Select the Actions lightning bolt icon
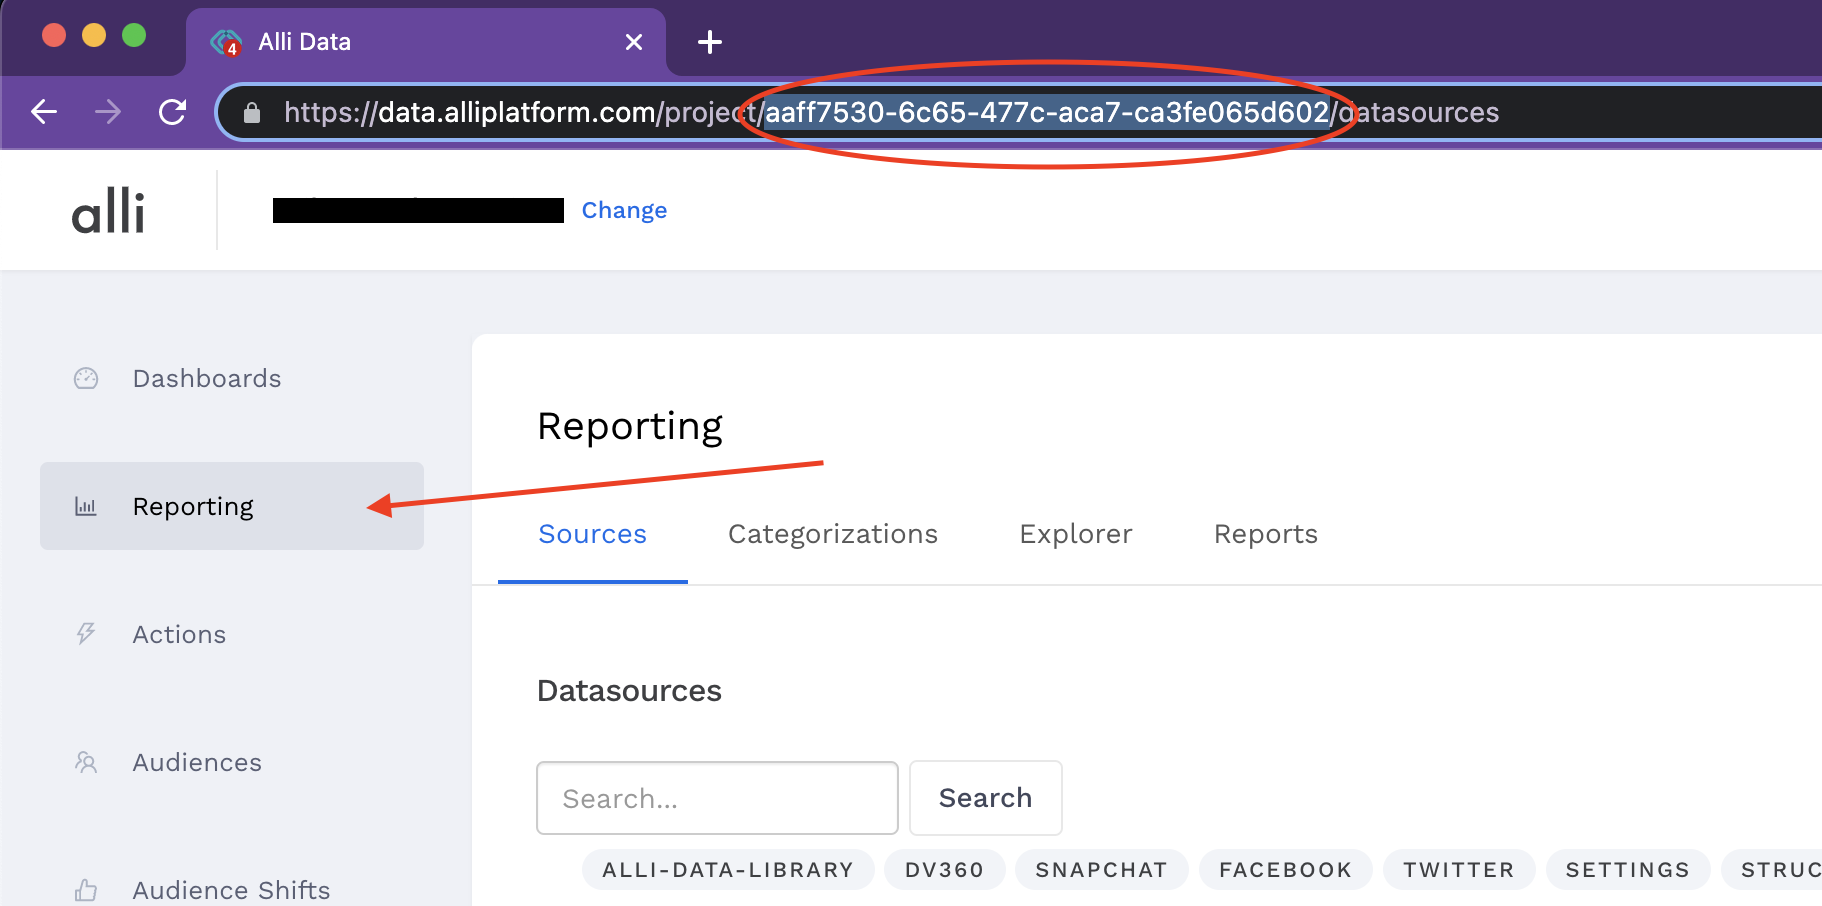Screen dimensions: 1822x906 pos(86,633)
